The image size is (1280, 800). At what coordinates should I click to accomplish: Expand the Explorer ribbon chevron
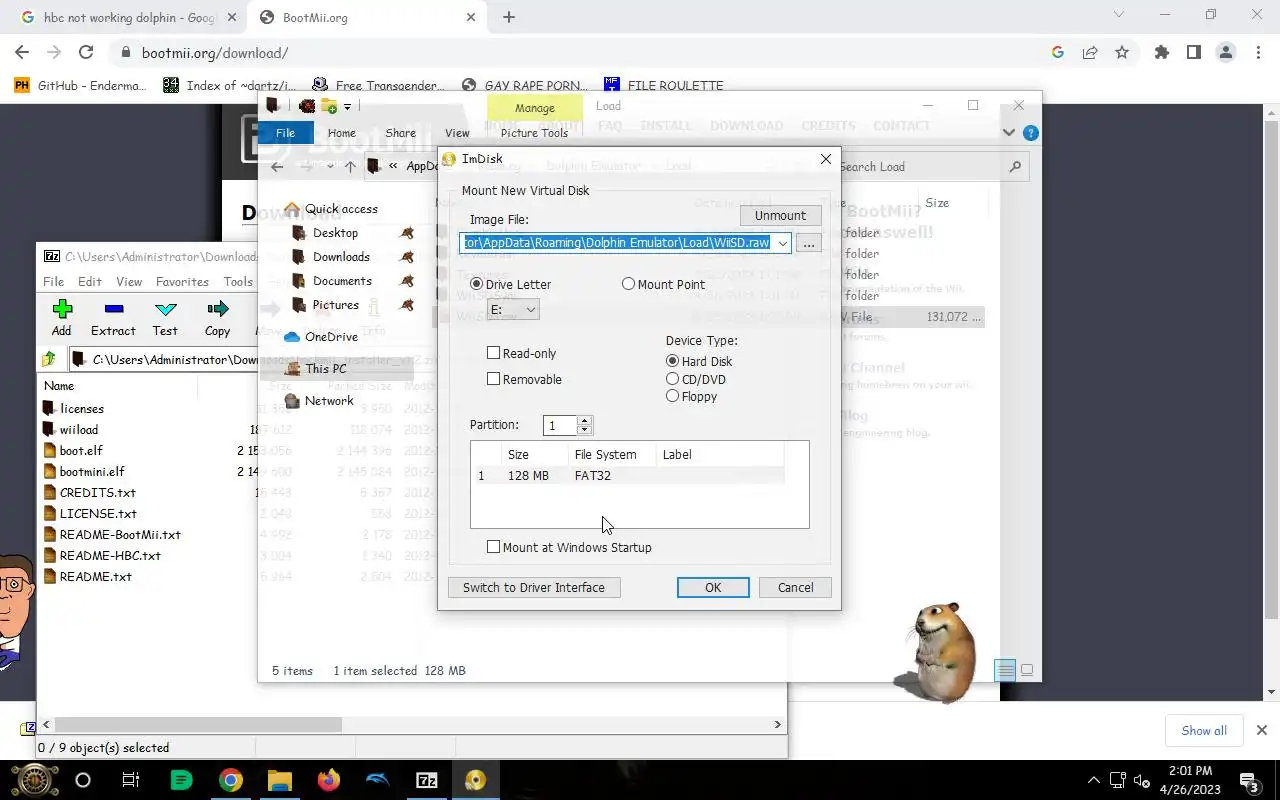1009,133
